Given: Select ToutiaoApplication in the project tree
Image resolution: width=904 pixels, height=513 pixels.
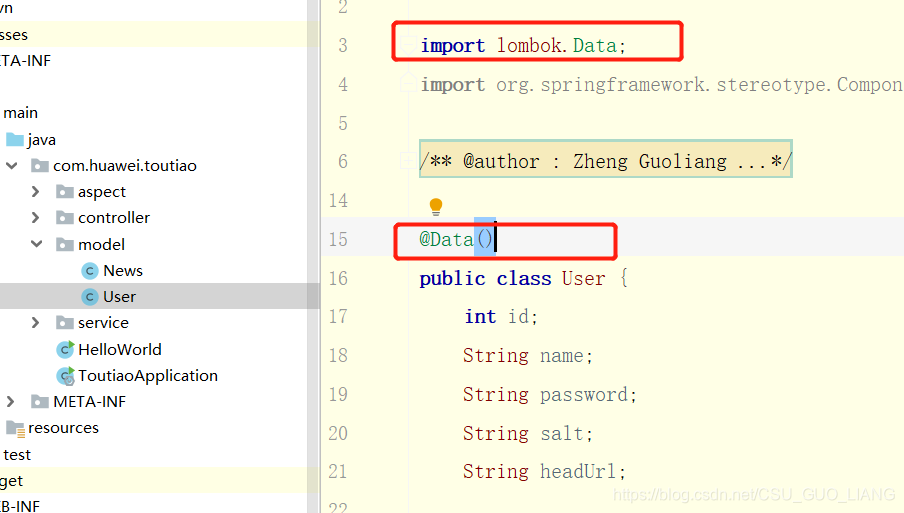Looking at the screenshot, I should 148,376.
